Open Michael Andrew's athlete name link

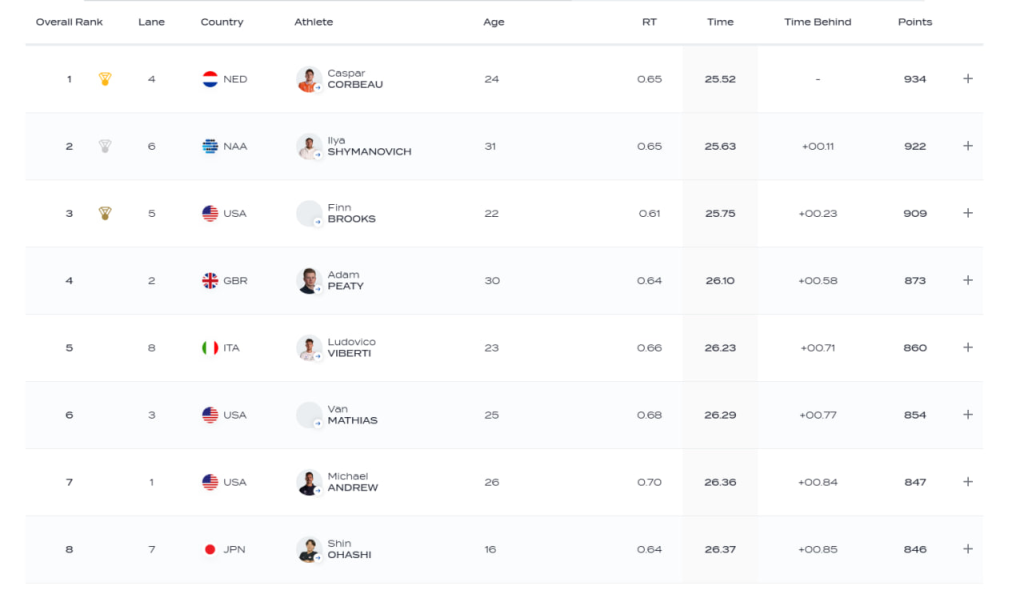click(352, 482)
